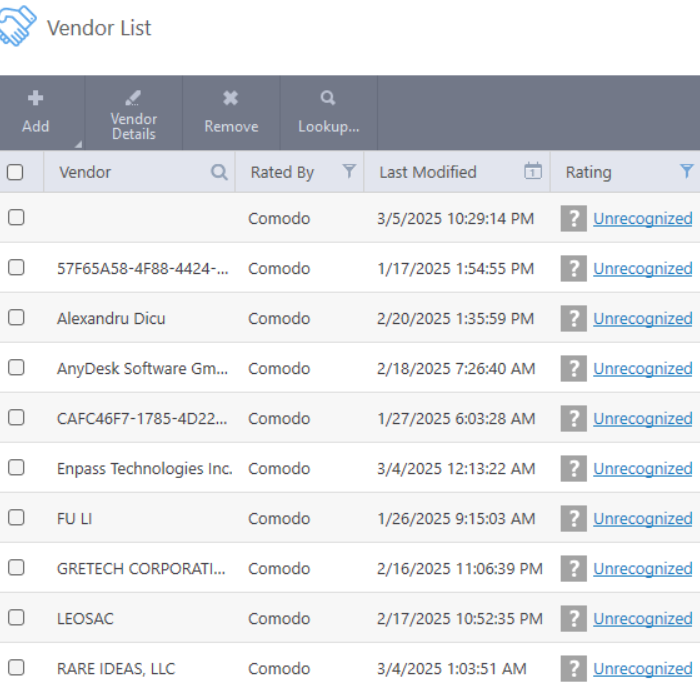Click the Remove toolbar button

[x=231, y=112]
